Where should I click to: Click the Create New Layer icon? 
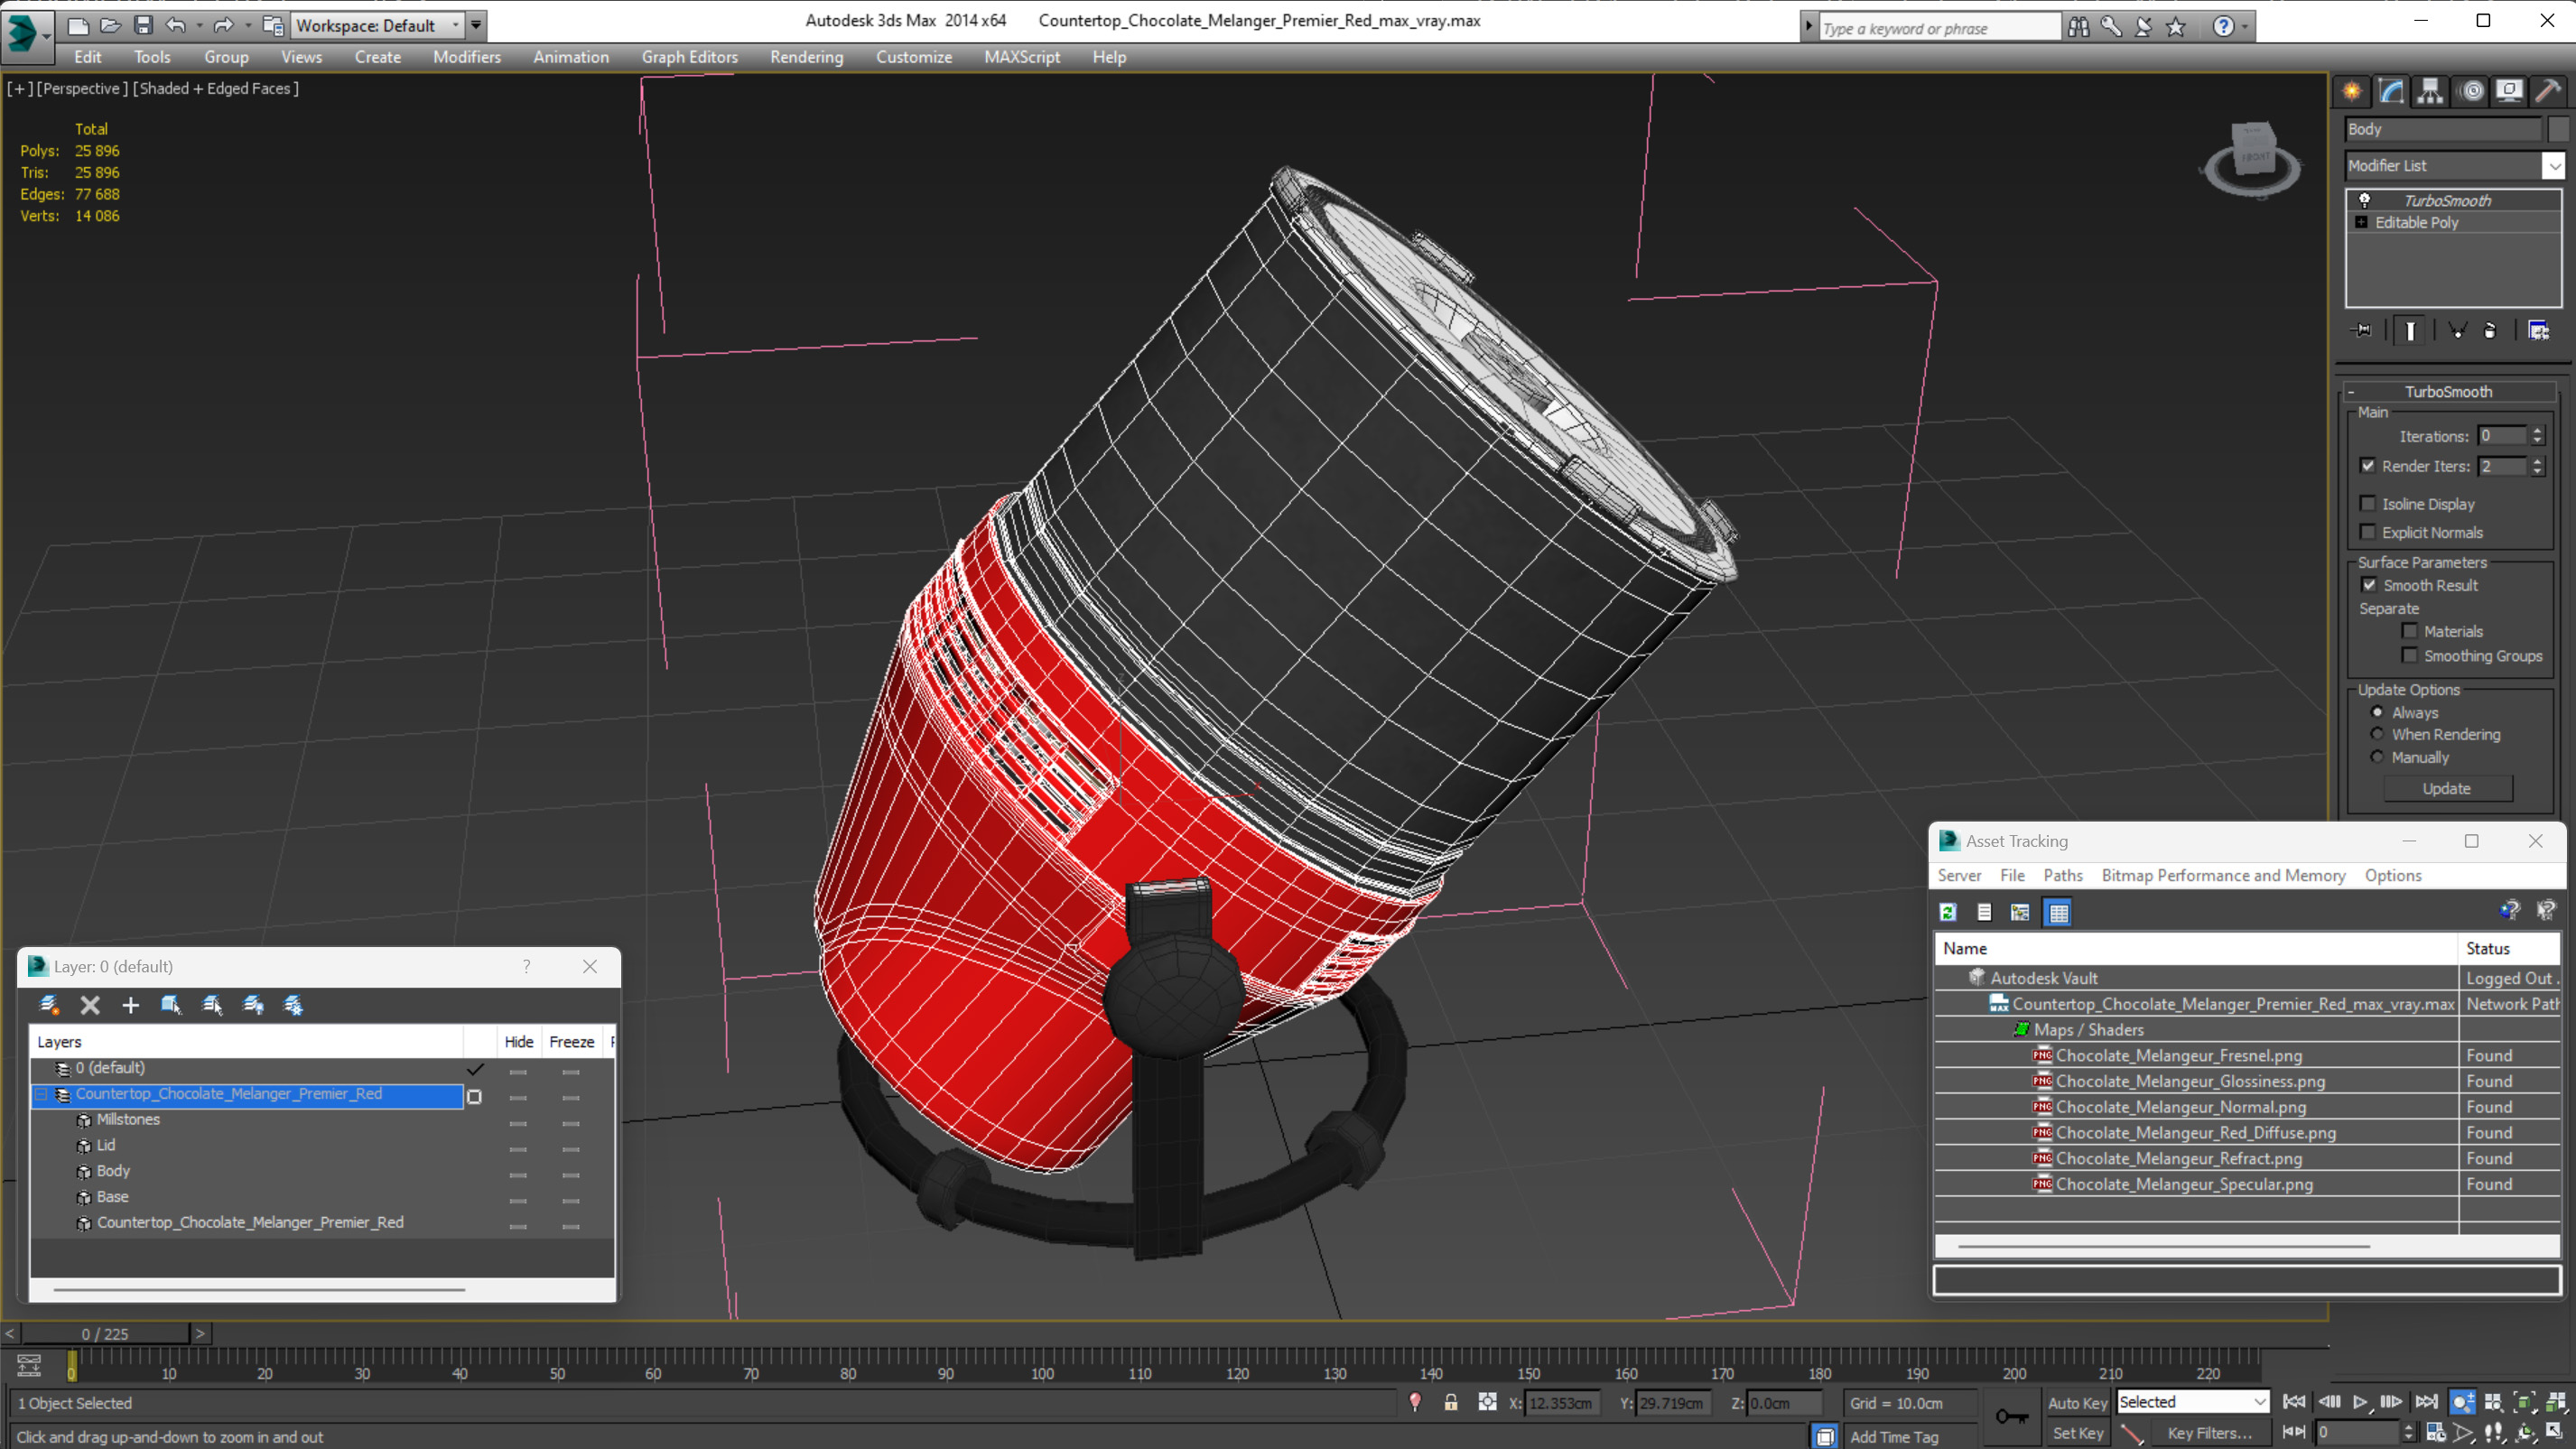48,1005
